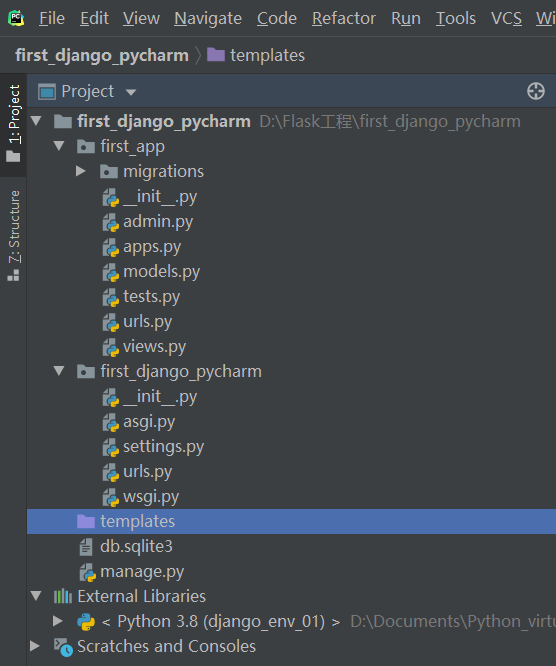Viewport: 556px width, 666px height.
Task: Select admin.py file name
Action: pos(158,222)
